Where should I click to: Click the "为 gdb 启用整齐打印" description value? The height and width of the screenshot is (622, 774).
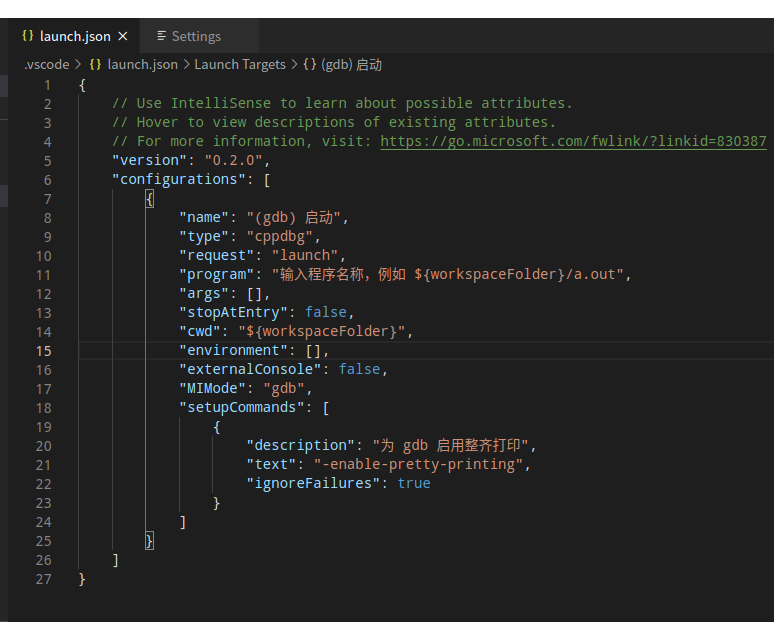coord(451,445)
